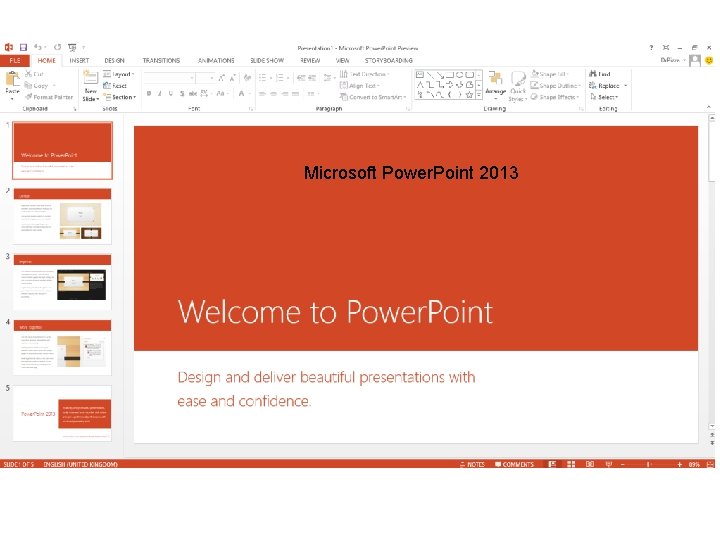The image size is (720, 540).
Task: Click Start From Beginning icon in quick access toolbar
Action: (x=72, y=47)
